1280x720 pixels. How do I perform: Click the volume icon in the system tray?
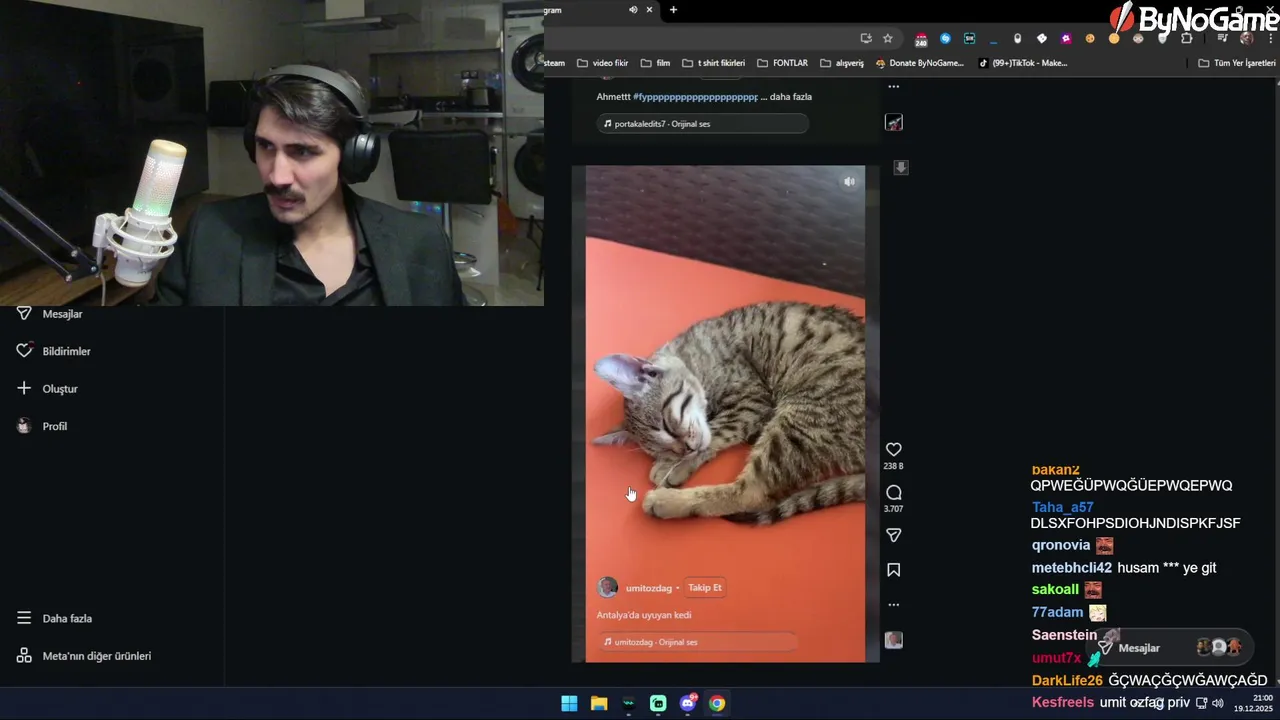[1217, 703]
